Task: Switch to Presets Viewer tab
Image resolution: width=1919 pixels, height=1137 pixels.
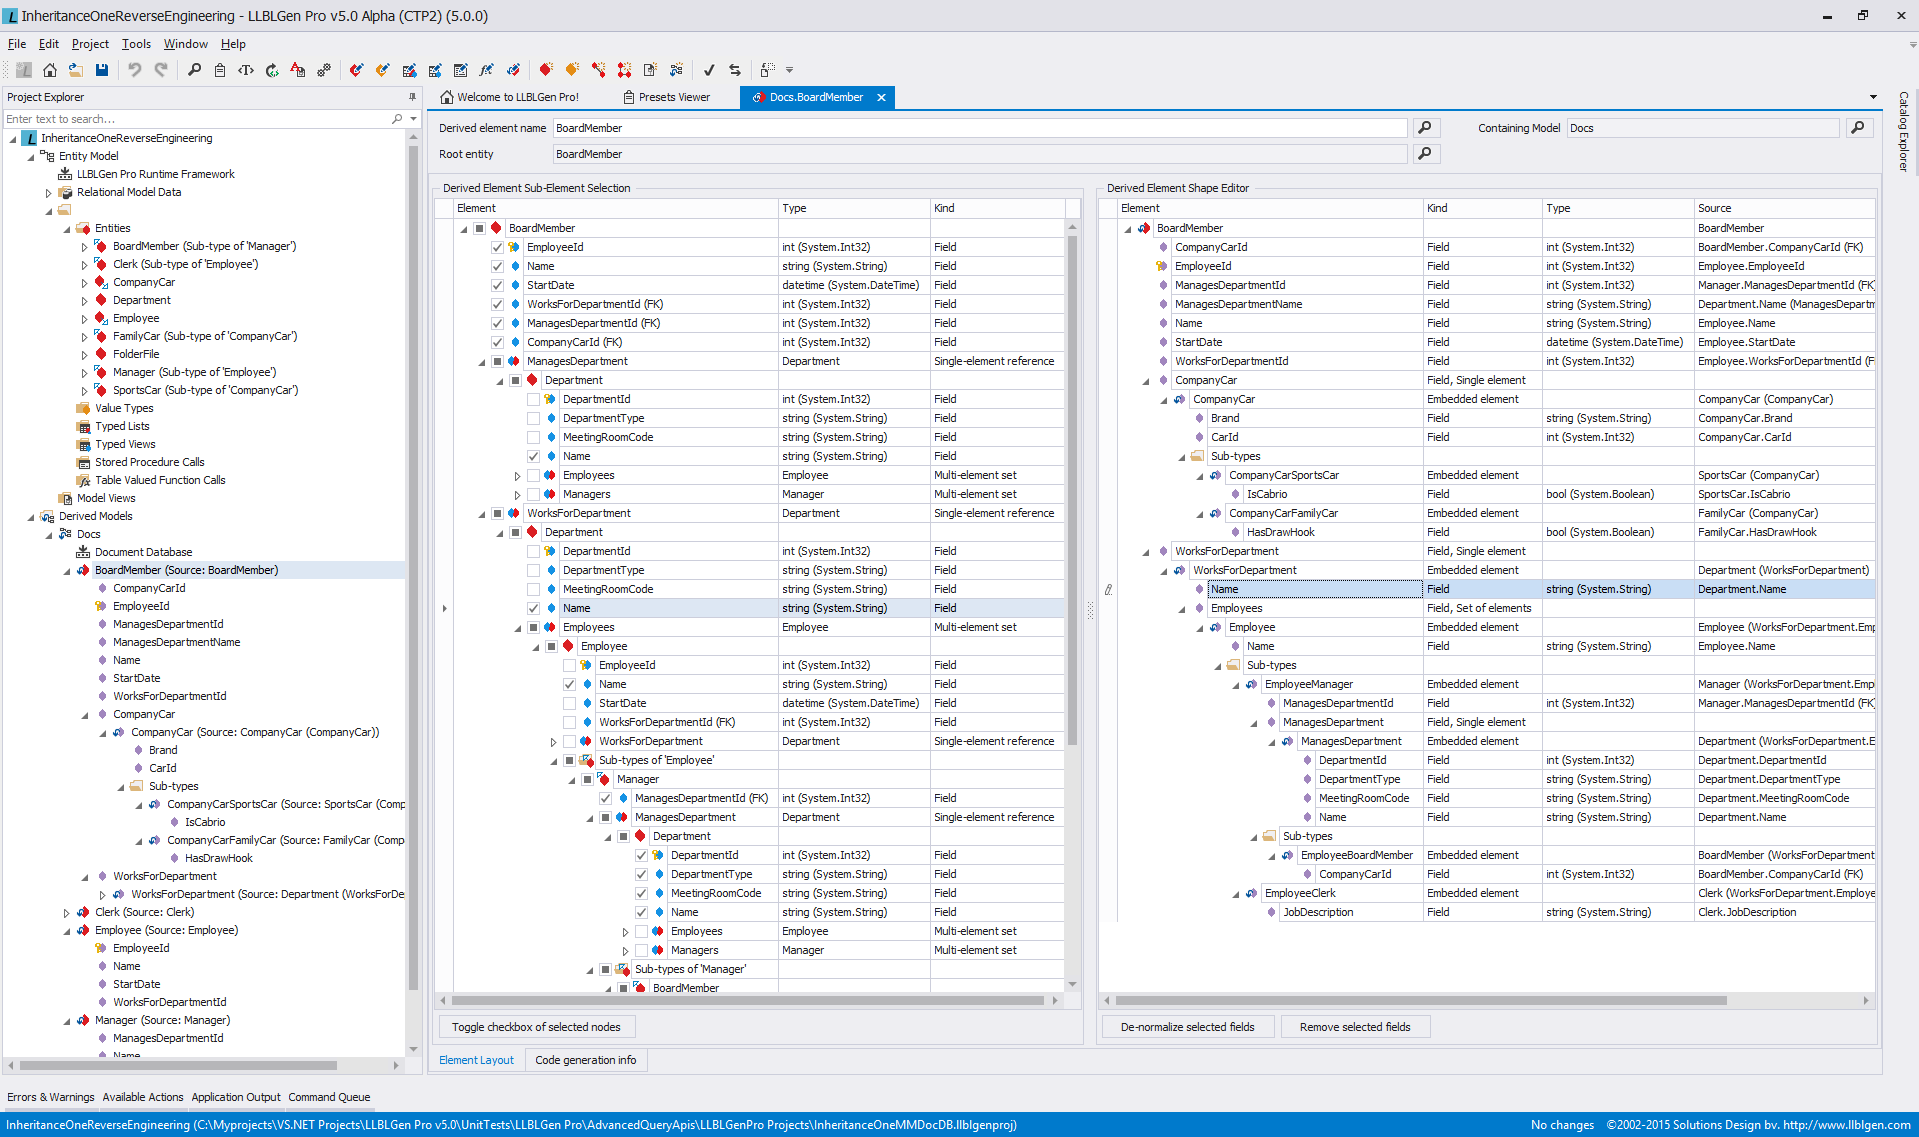Action: [x=666, y=97]
